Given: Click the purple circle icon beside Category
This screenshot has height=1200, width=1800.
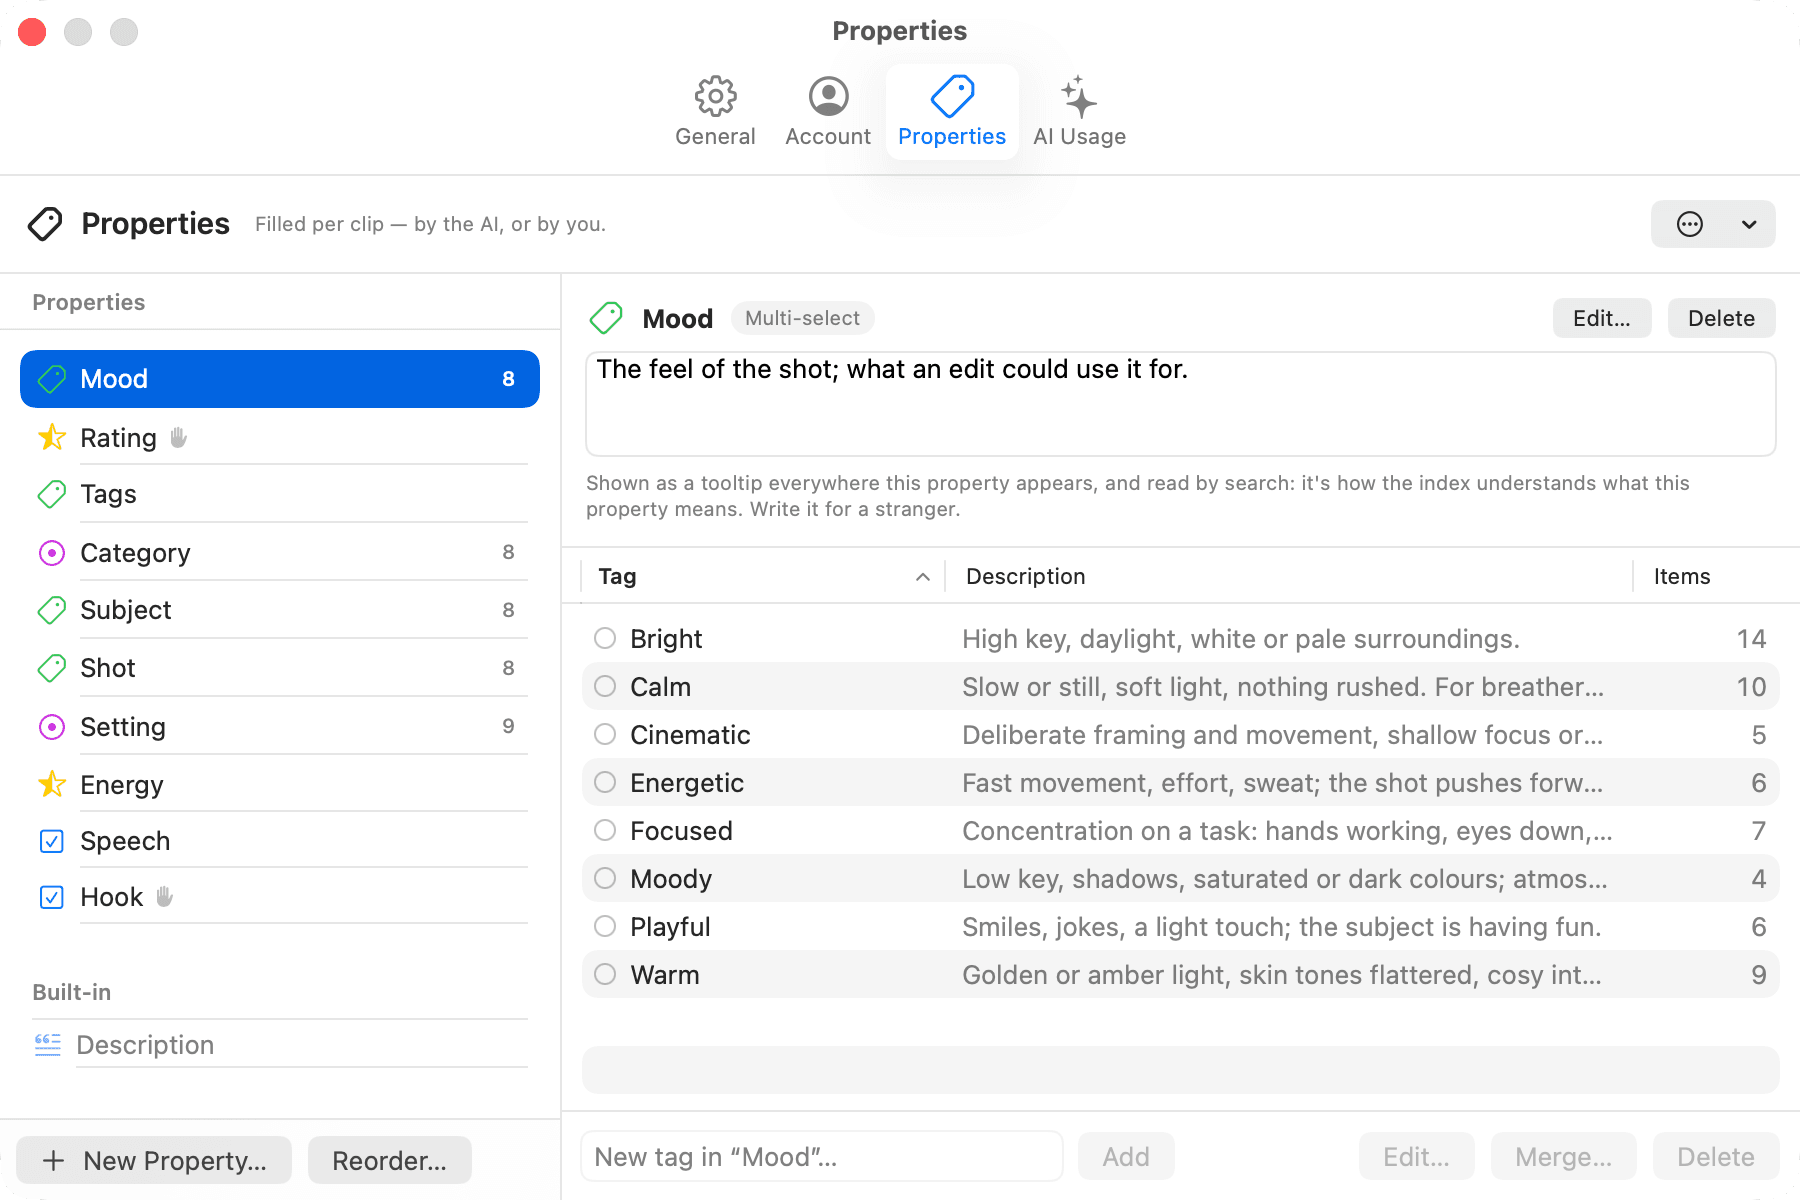Looking at the screenshot, I should (52, 553).
